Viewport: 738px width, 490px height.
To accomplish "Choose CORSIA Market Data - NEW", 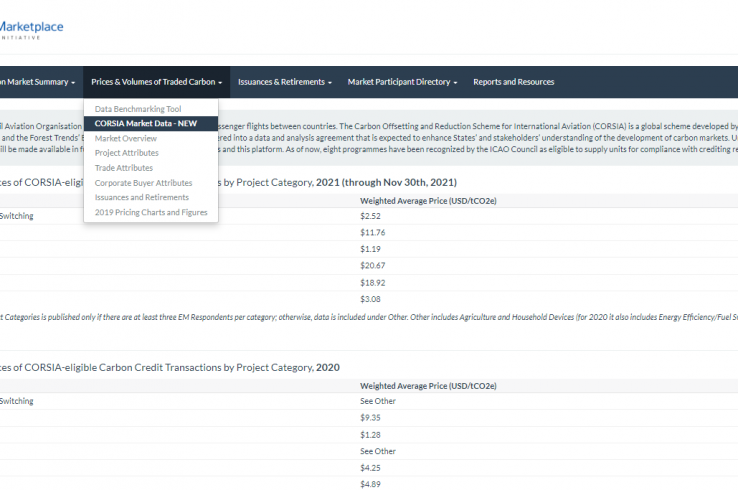I will tap(146, 123).
